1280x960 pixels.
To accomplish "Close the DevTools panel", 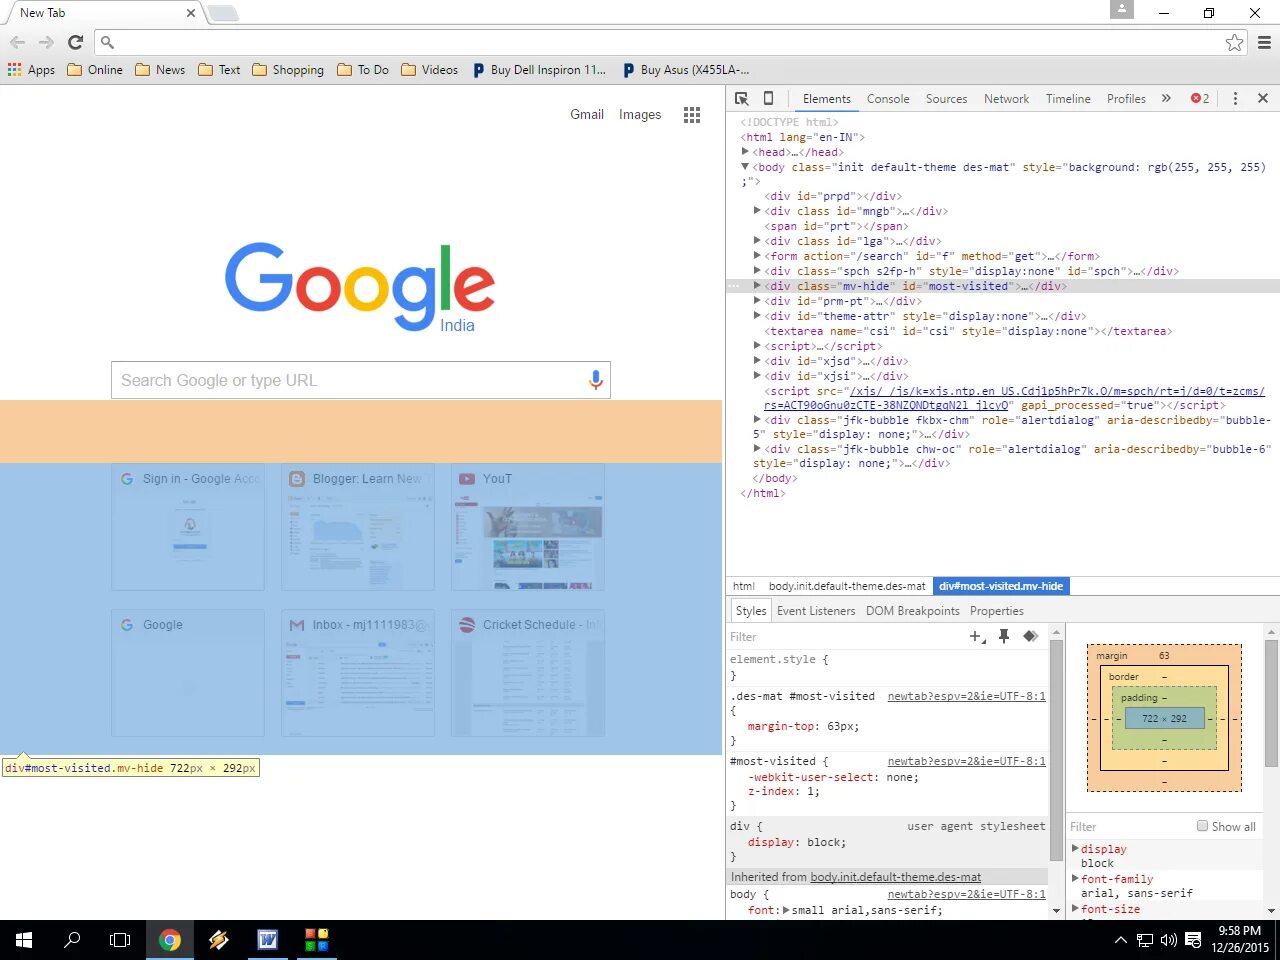I will point(1263,98).
